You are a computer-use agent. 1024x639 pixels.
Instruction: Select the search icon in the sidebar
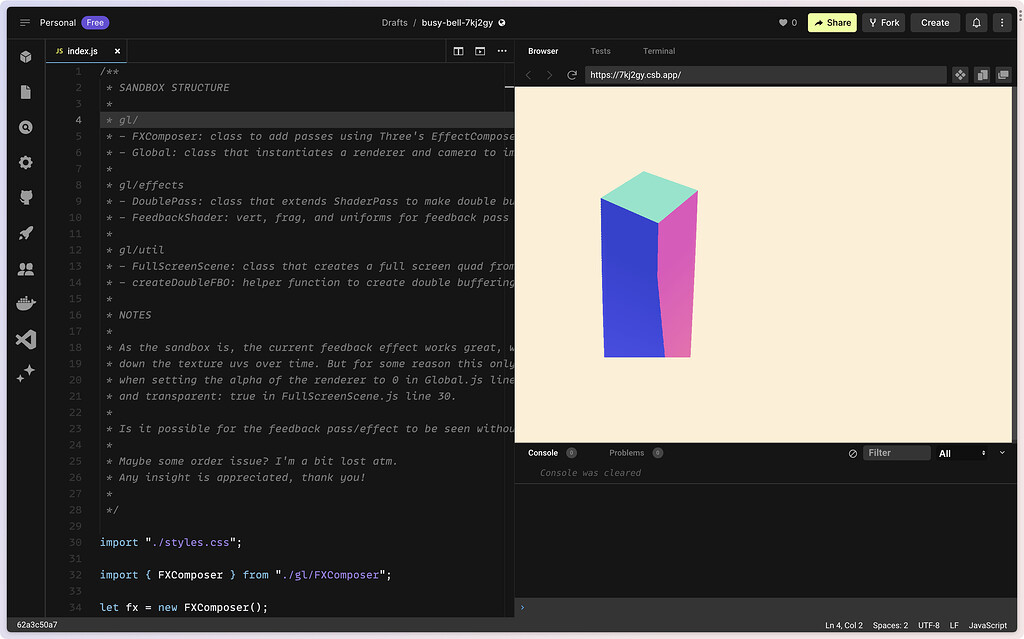click(x=25, y=127)
